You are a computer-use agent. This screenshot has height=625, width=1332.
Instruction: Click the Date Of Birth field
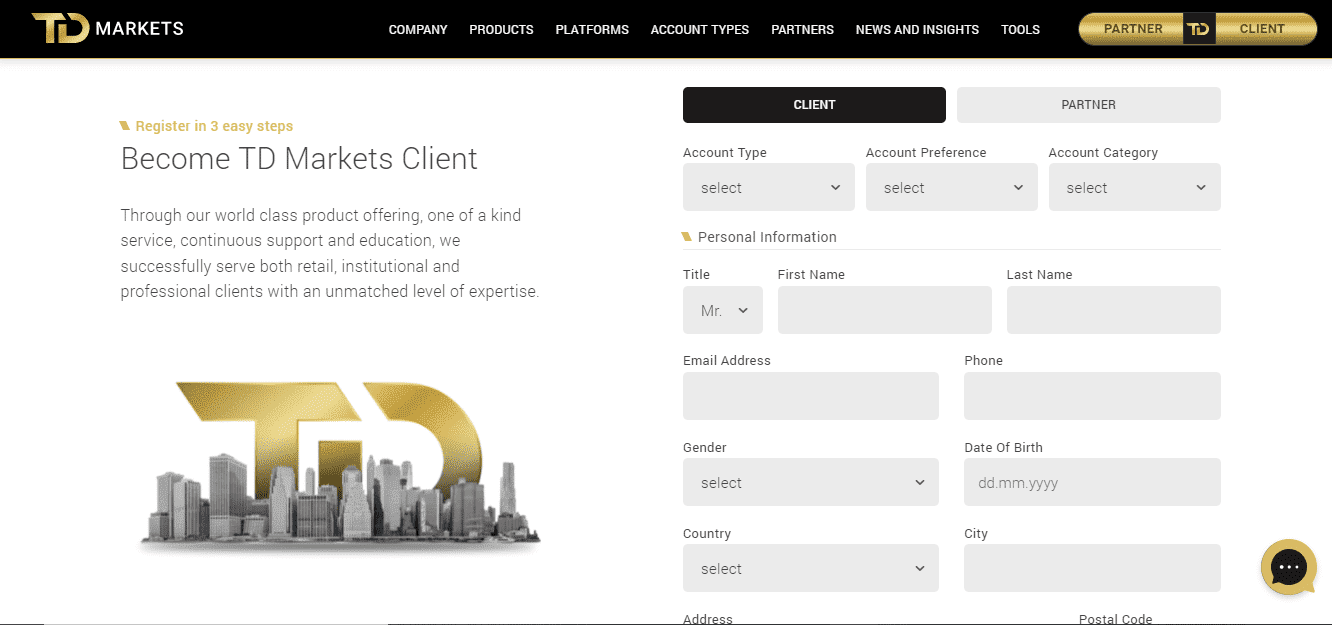click(1092, 482)
